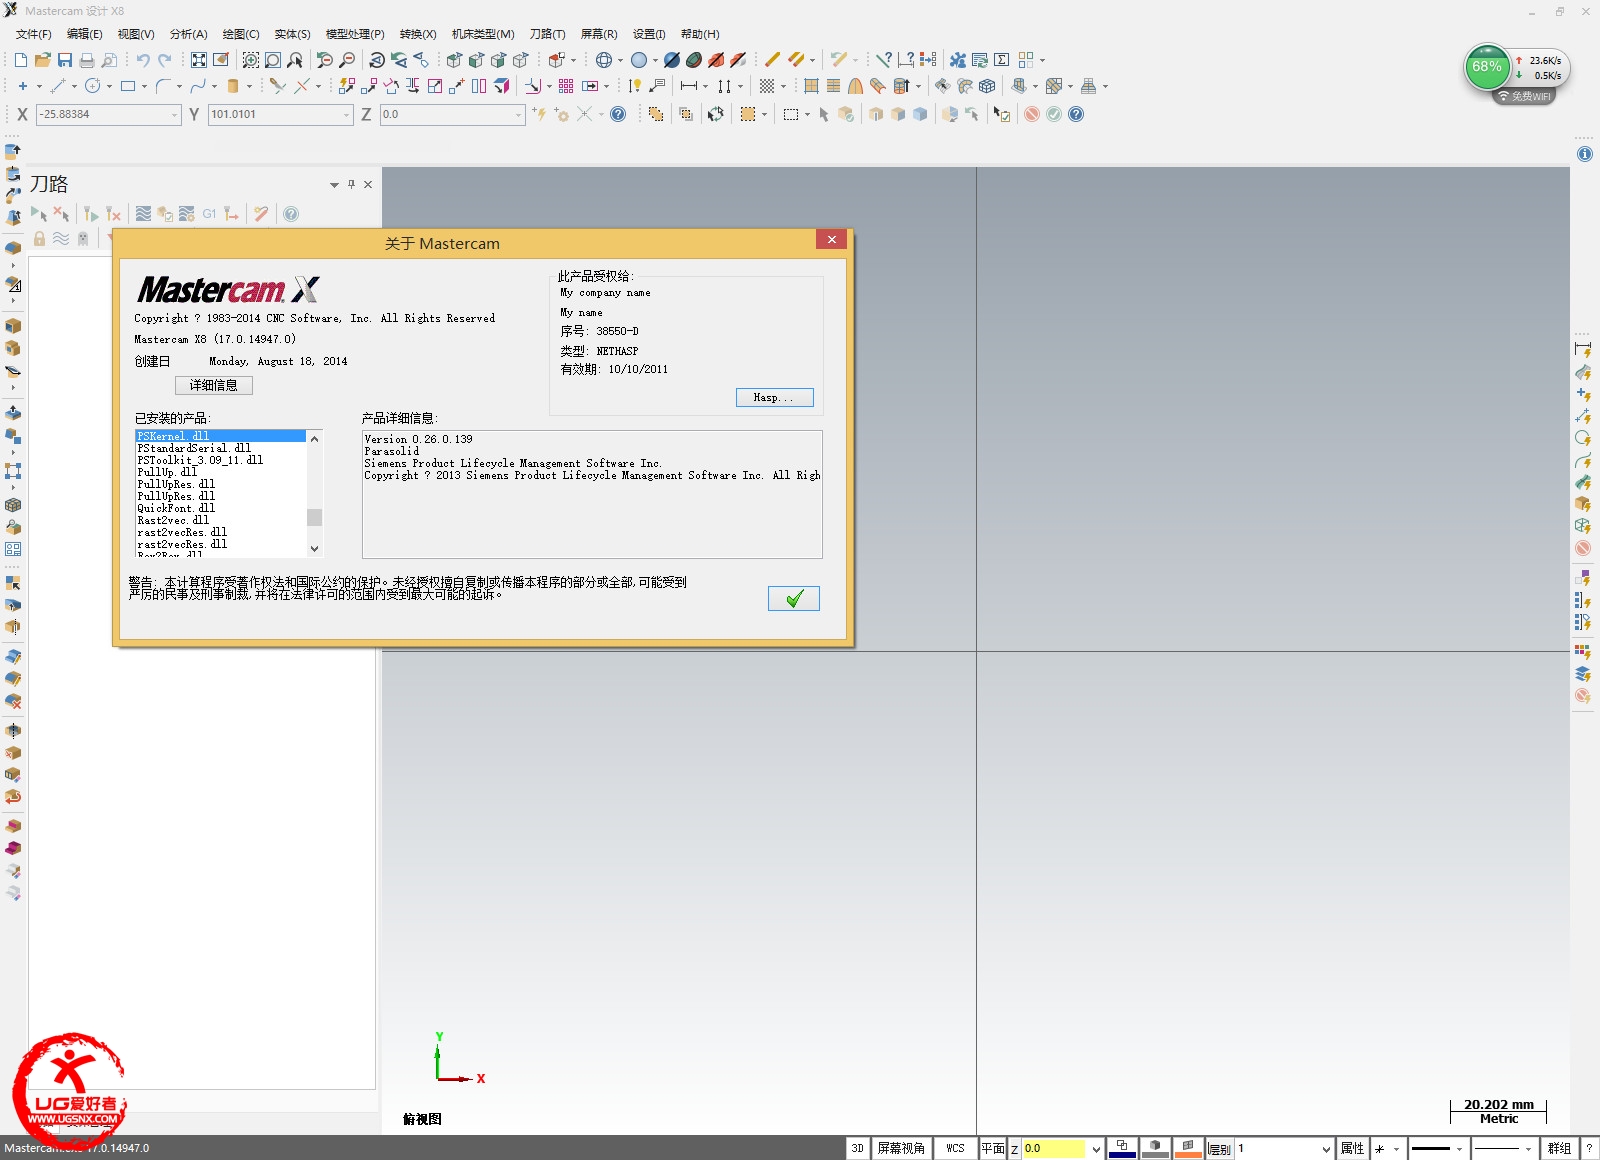Click the info icon at top right
The height and width of the screenshot is (1160, 1600).
[x=1585, y=154]
